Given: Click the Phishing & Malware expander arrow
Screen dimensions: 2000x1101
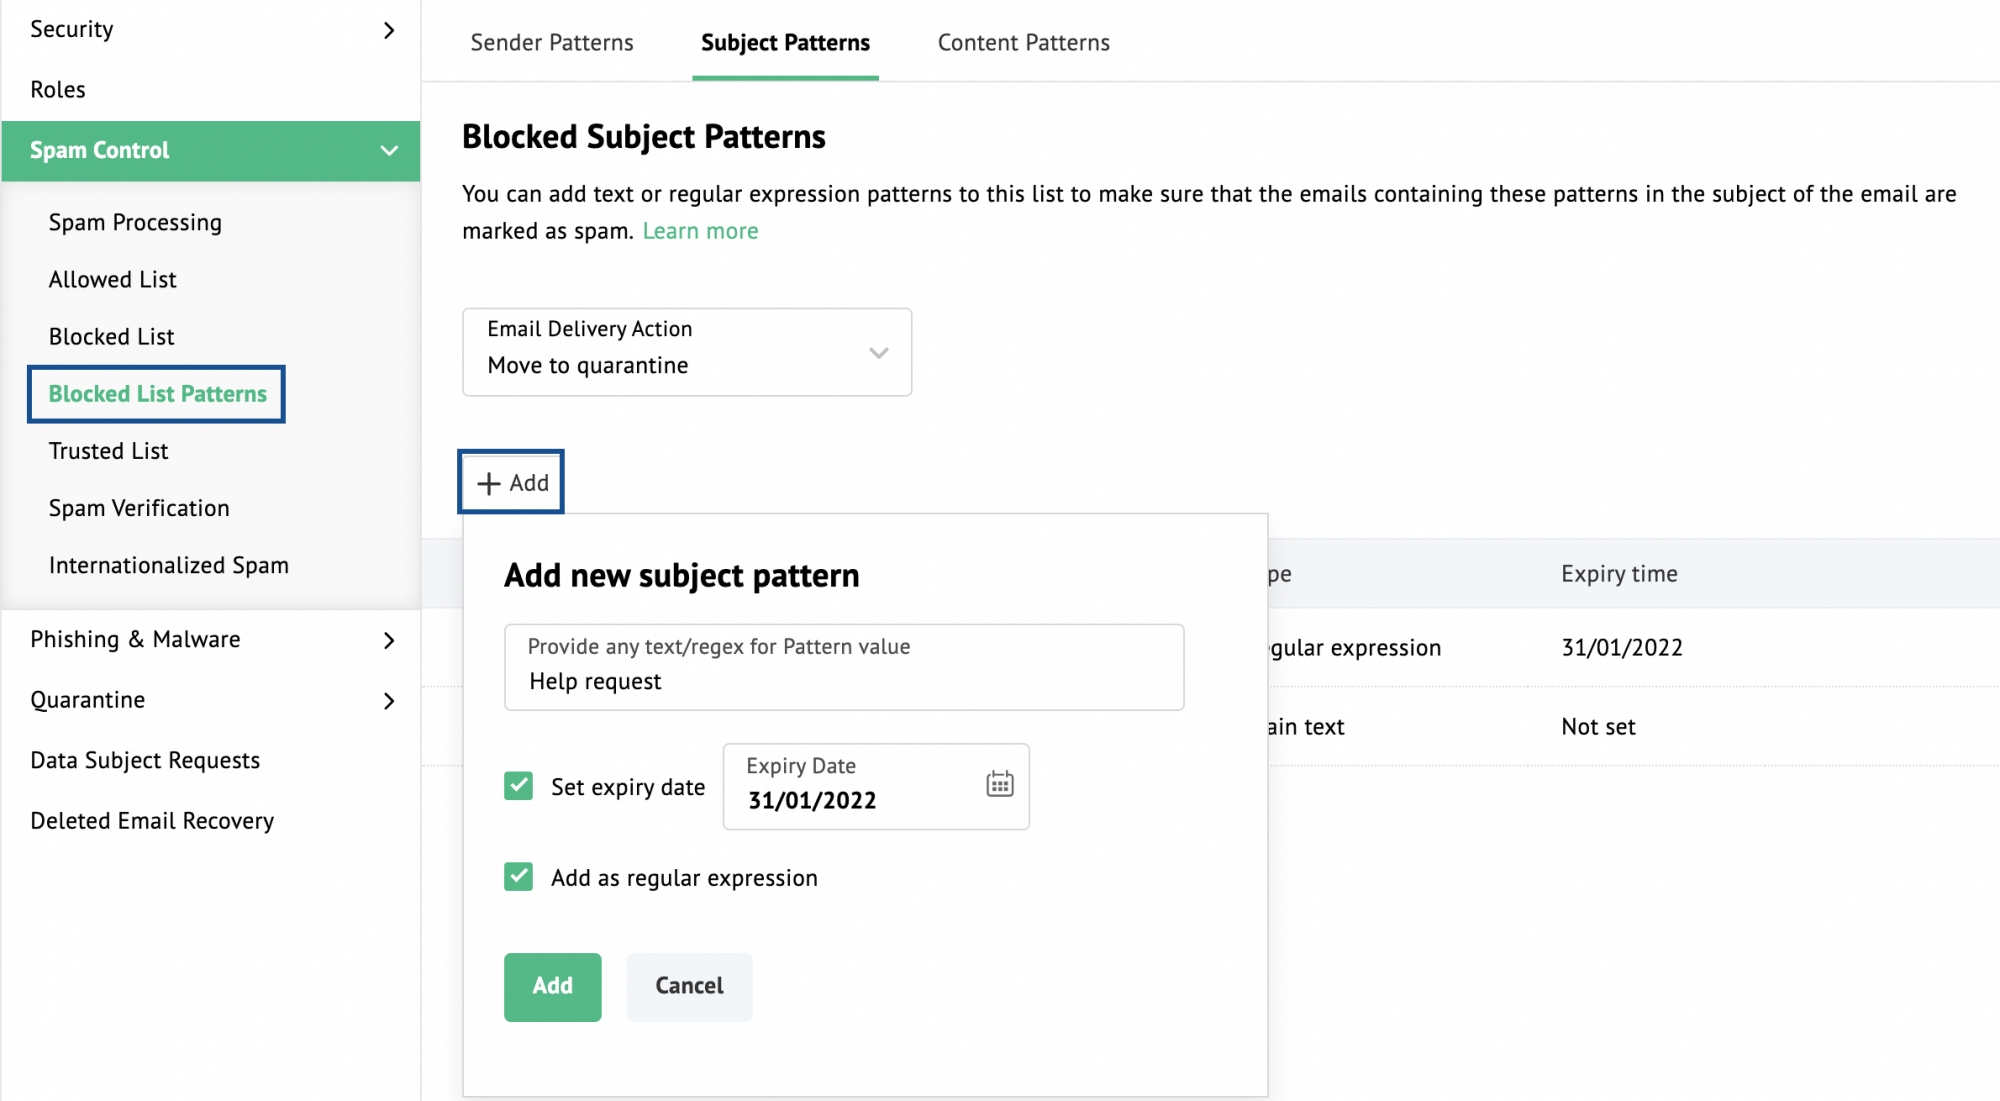Looking at the screenshot, I should coord(391,637).
